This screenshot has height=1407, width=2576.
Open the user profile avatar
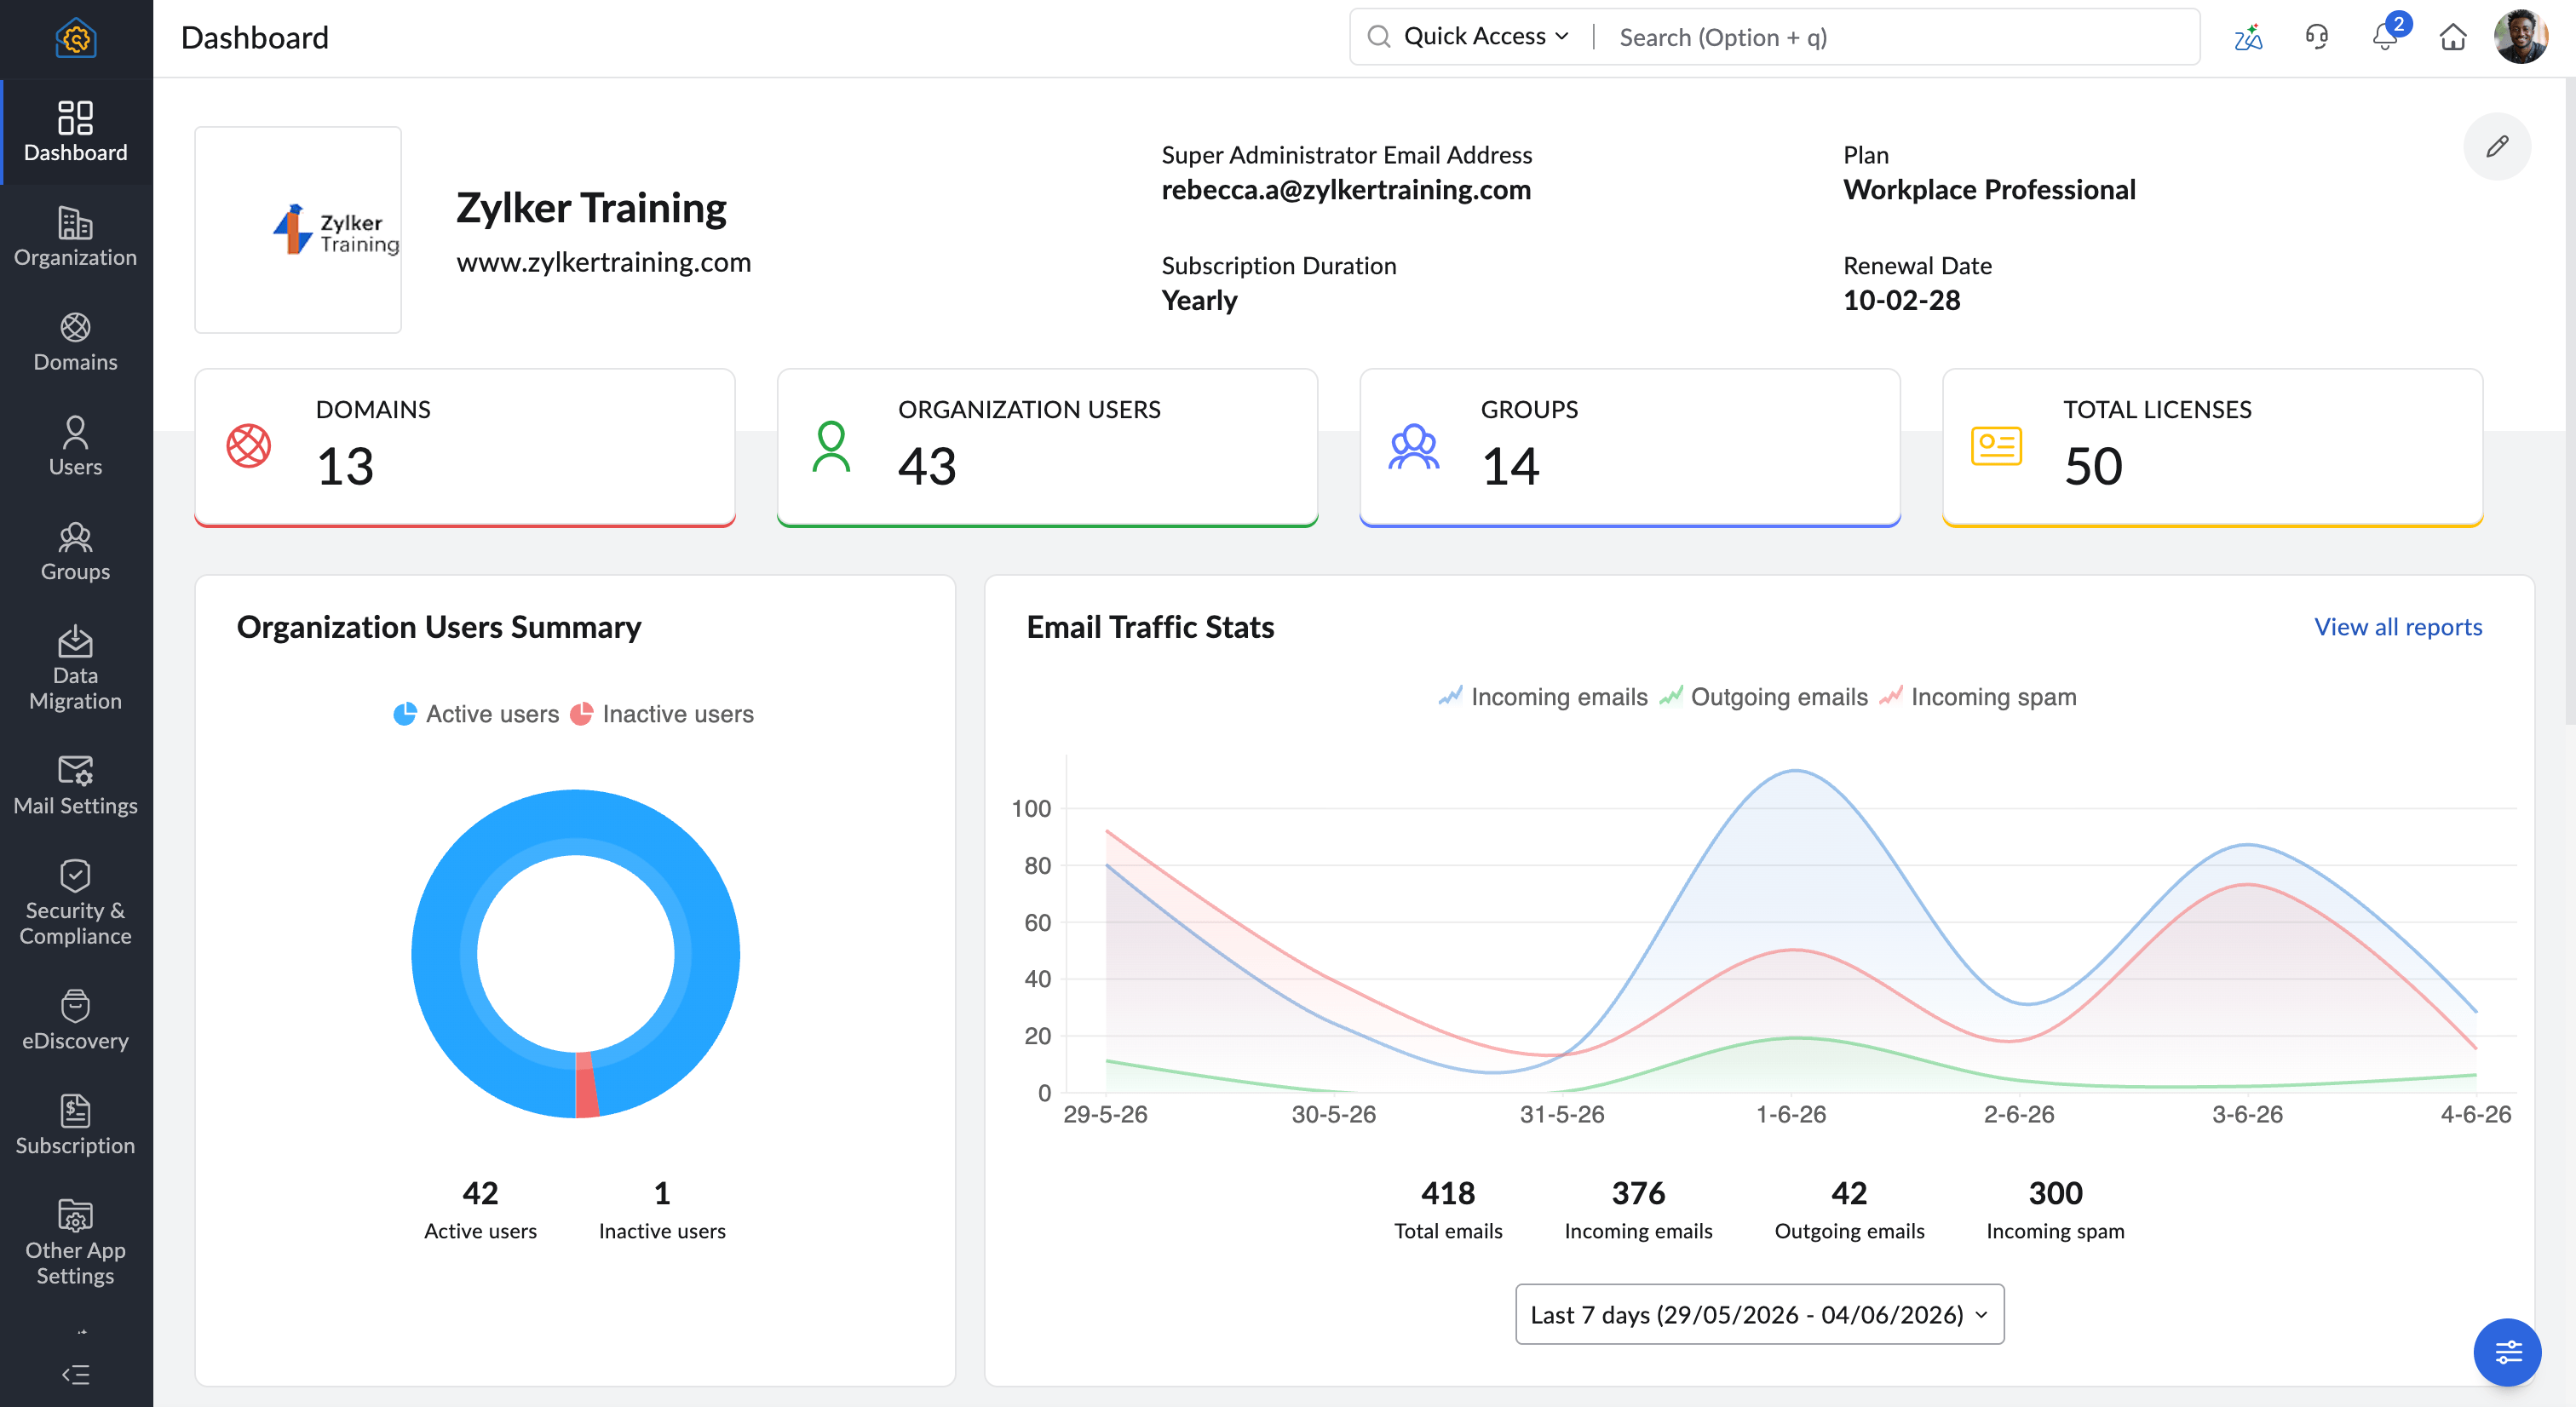[2520, 37]
